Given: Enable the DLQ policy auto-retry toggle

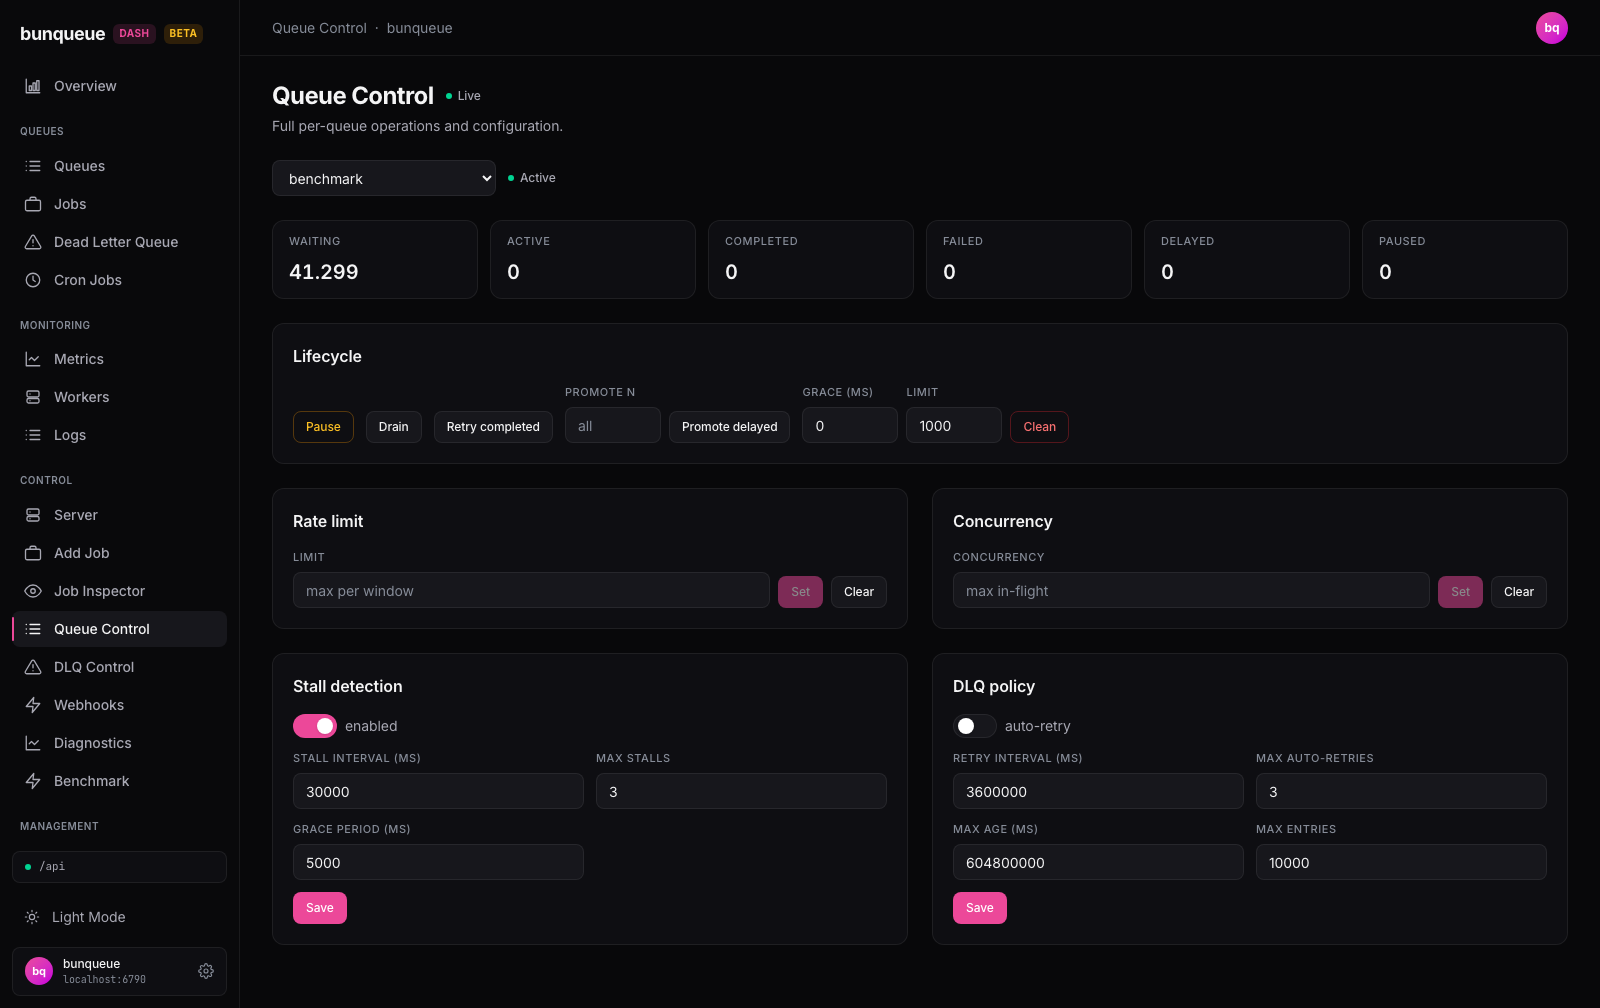Looking at the screenshot, I should (975, 726).
